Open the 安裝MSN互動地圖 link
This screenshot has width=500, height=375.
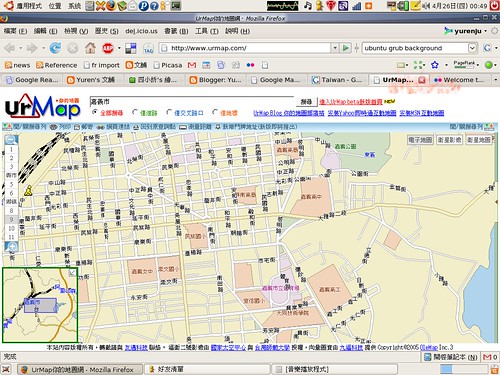422,113
